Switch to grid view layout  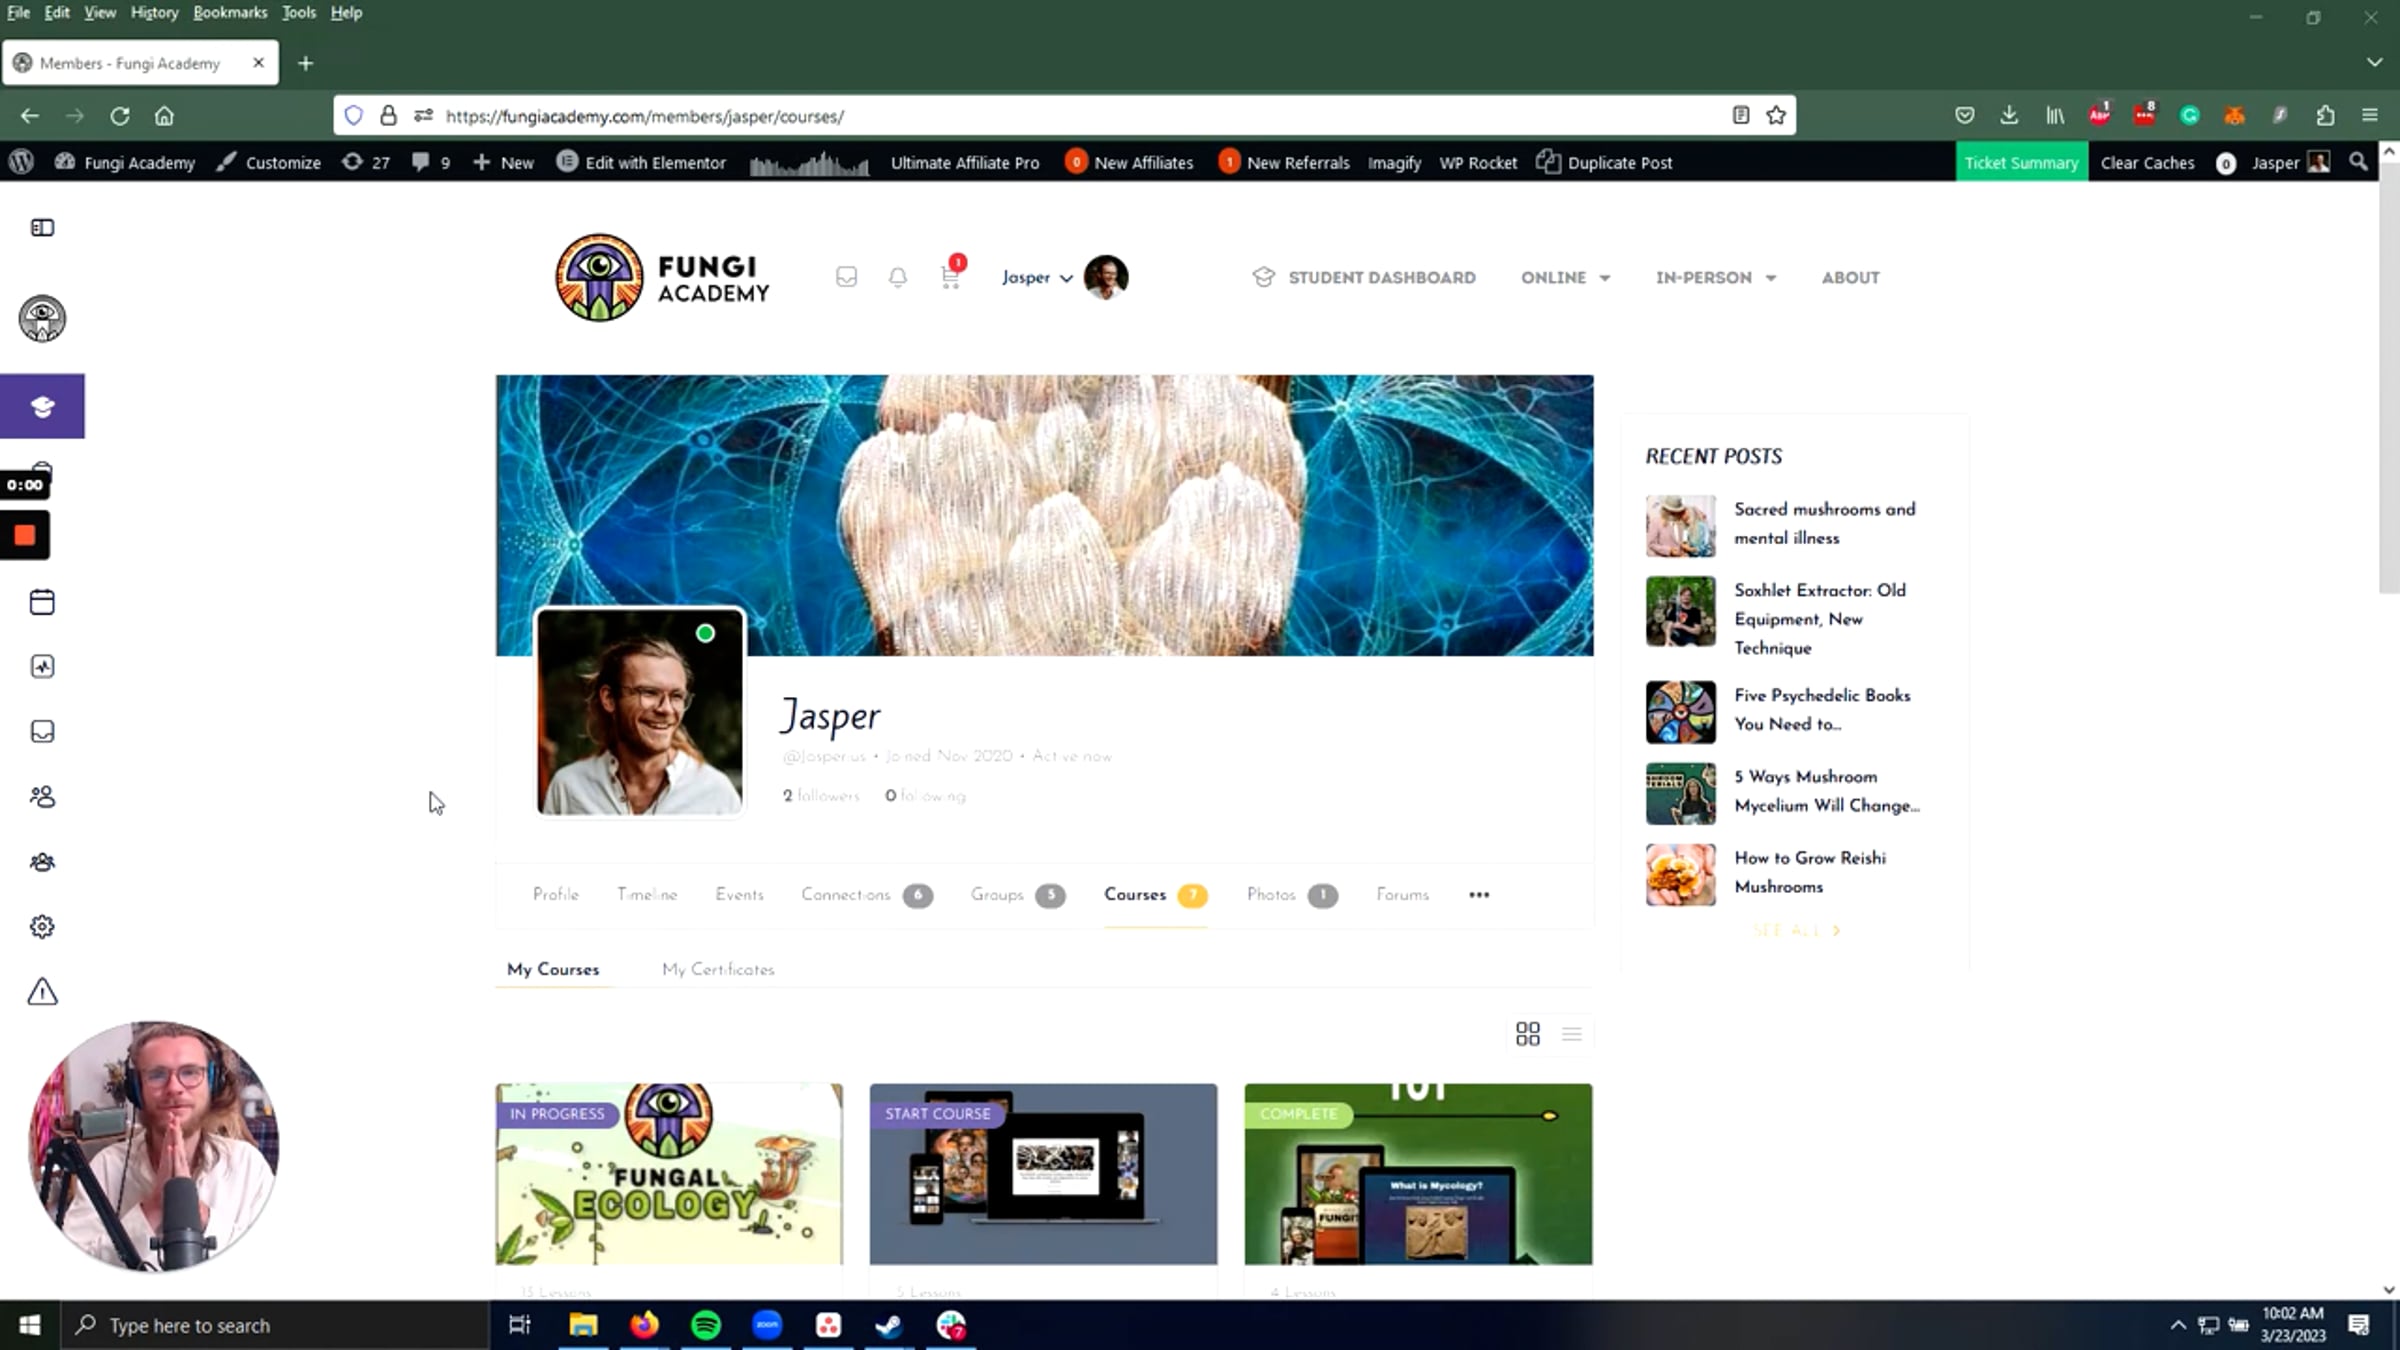(1527, 1034)
